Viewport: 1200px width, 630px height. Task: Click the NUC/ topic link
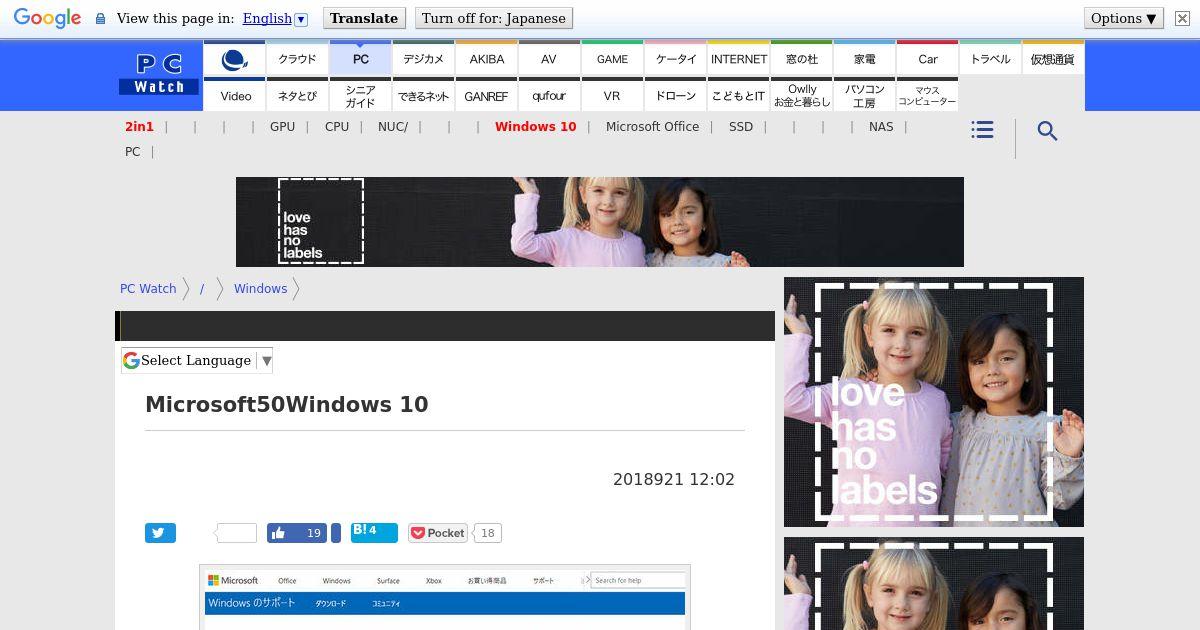pyautogui.click(x=393, y=126)
